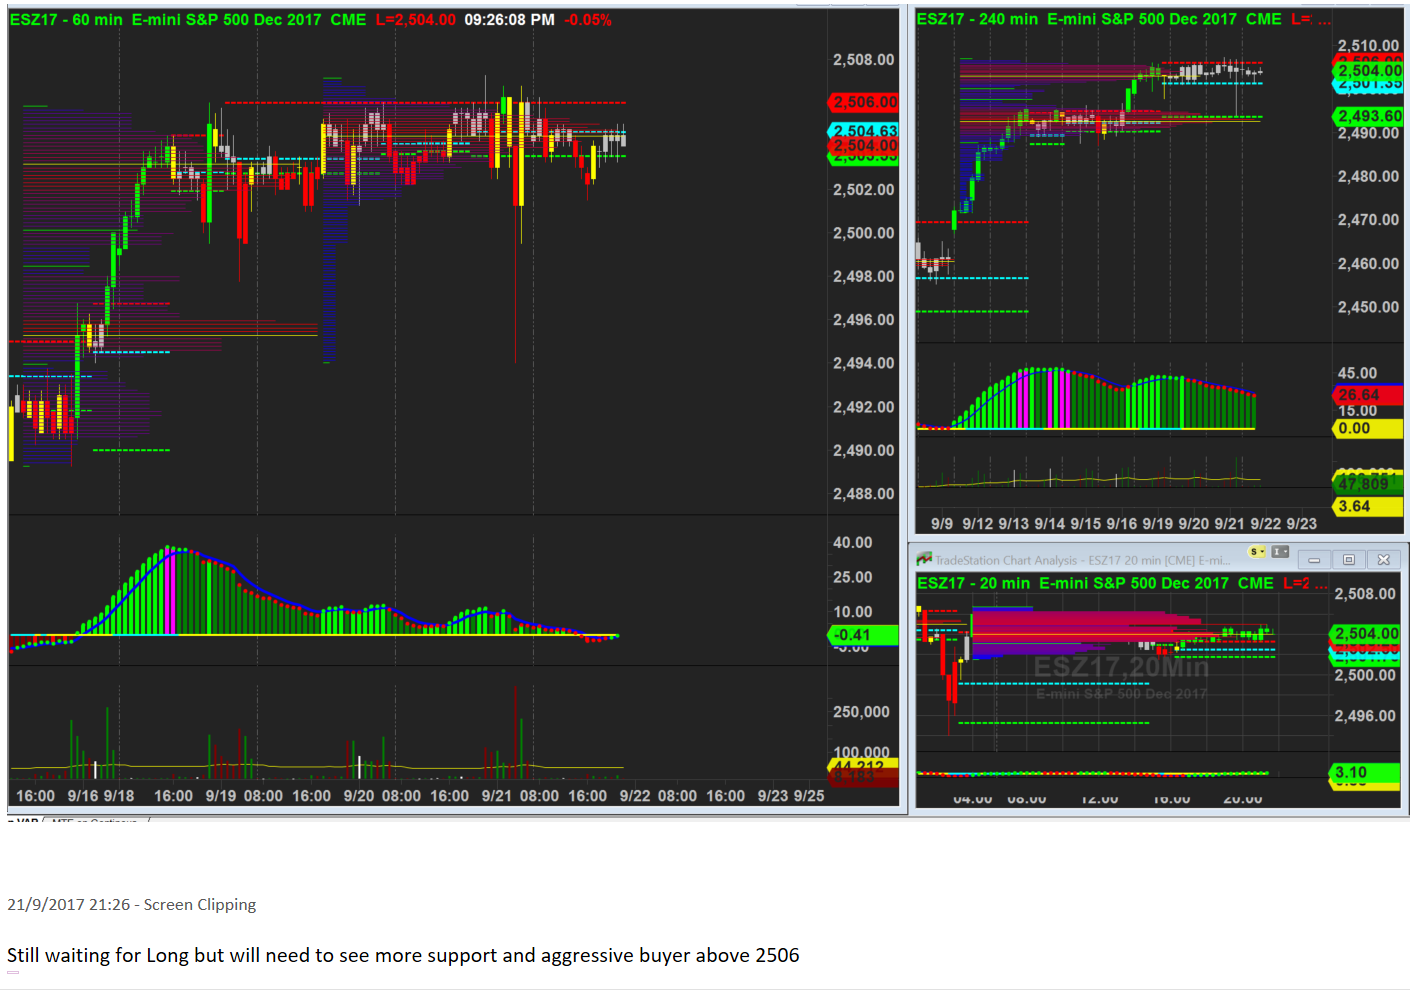
Task: Open the gray I dropdown in the 20 min window
Action: [x=1280, y=552]
